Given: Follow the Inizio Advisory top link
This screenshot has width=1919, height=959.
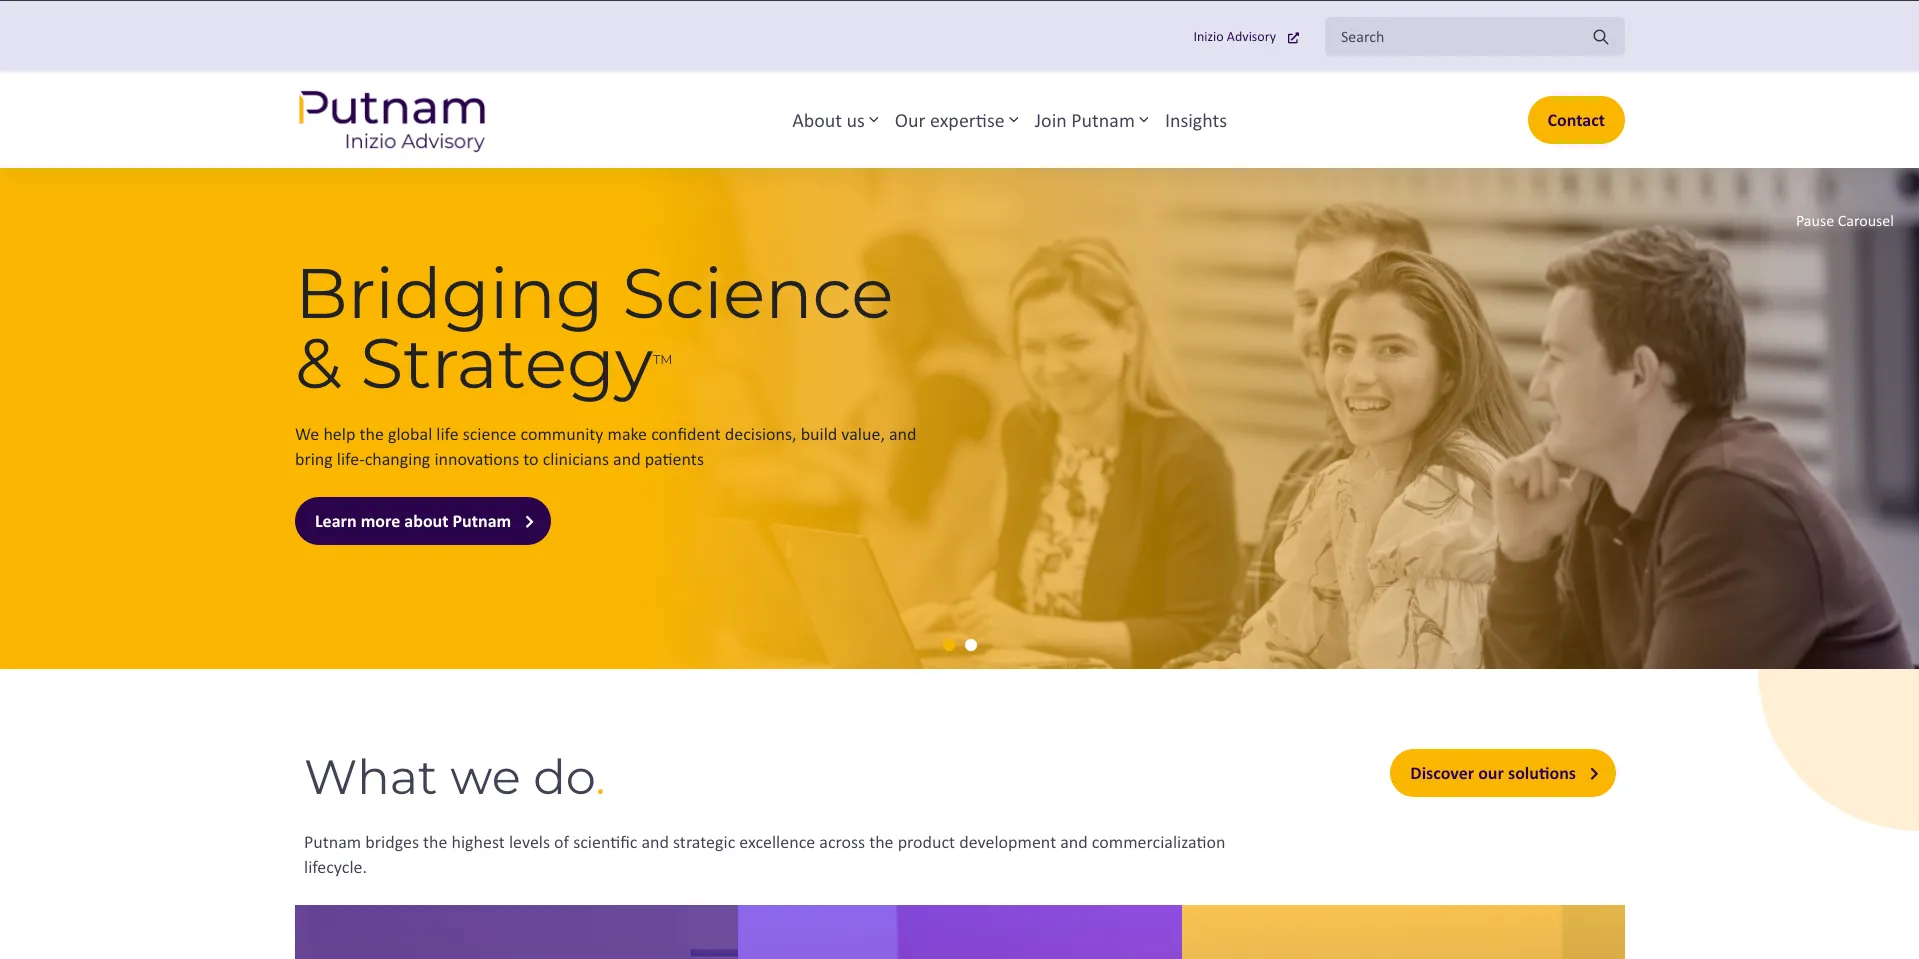Looking at the screenshot, I should (1234, 37).
